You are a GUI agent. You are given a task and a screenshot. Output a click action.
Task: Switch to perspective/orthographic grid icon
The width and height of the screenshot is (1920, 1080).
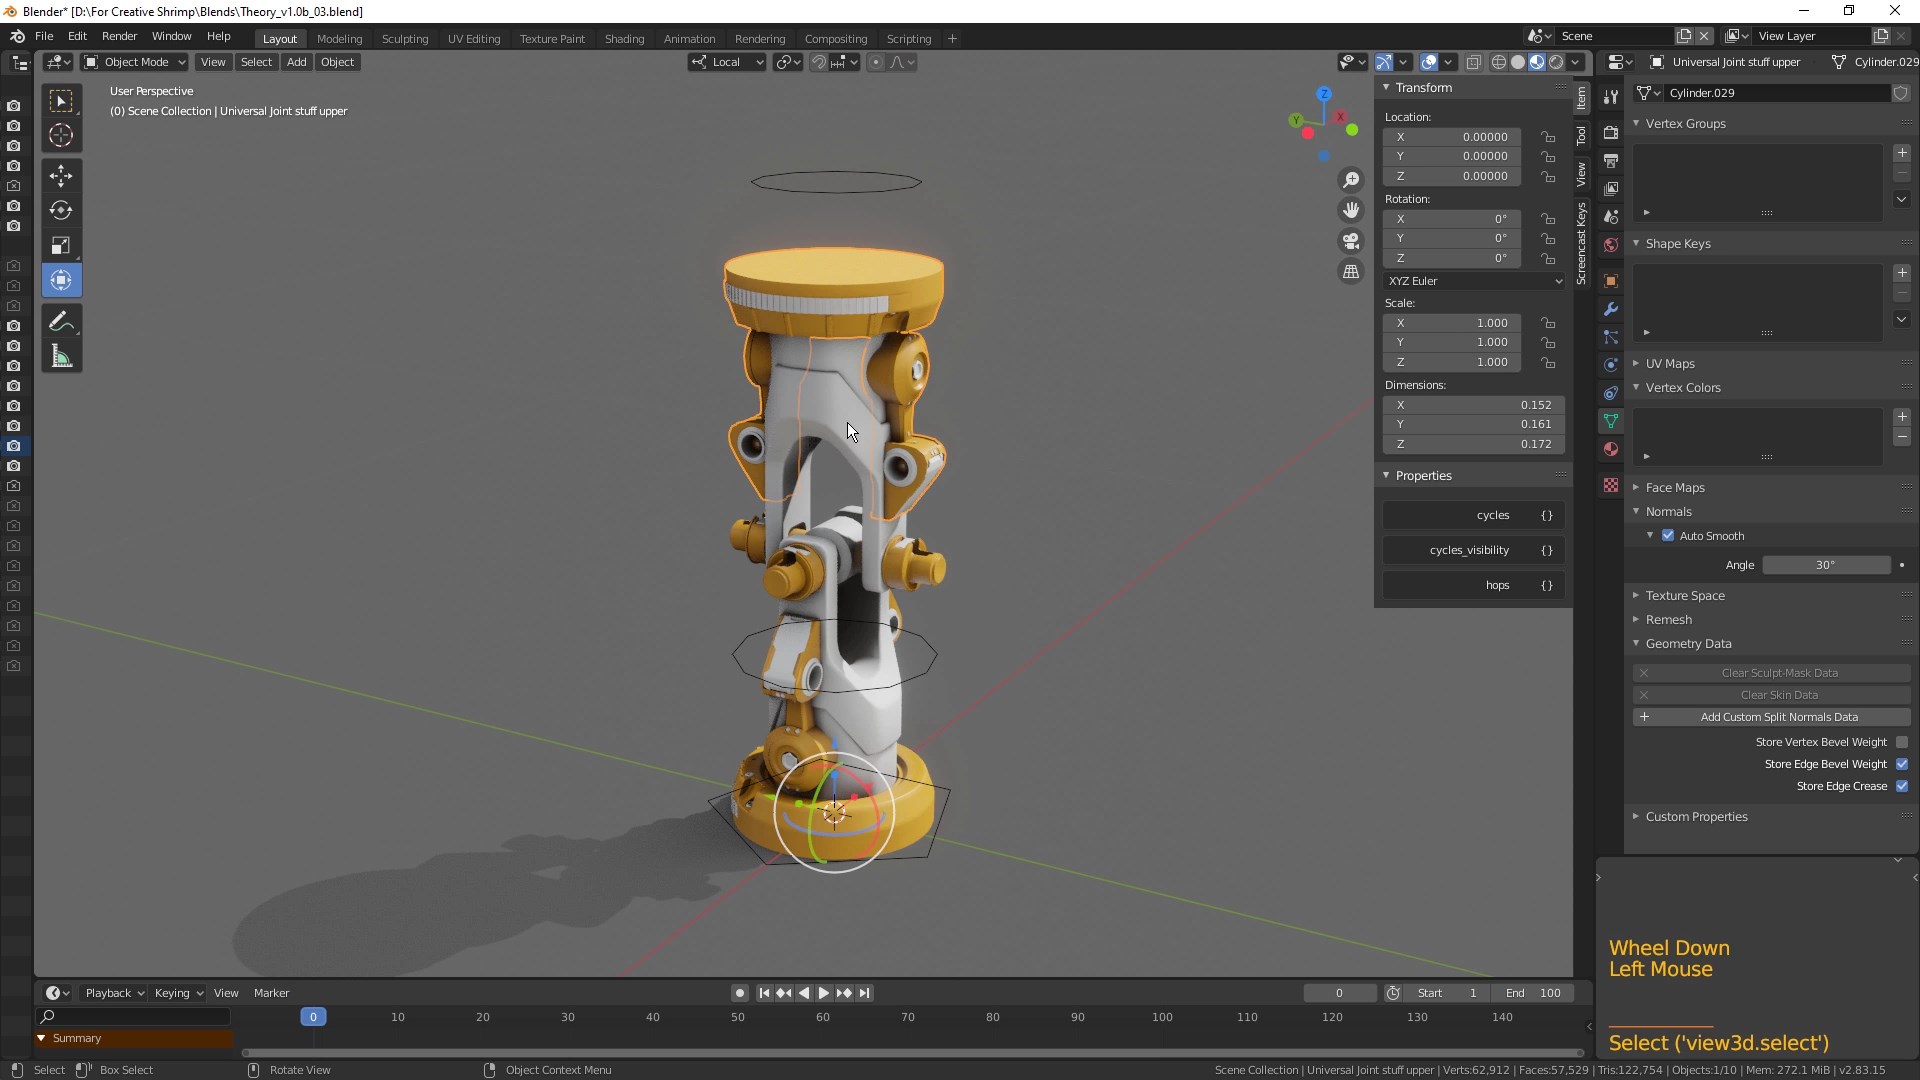pyautogui.click(x=1351, y=272)
